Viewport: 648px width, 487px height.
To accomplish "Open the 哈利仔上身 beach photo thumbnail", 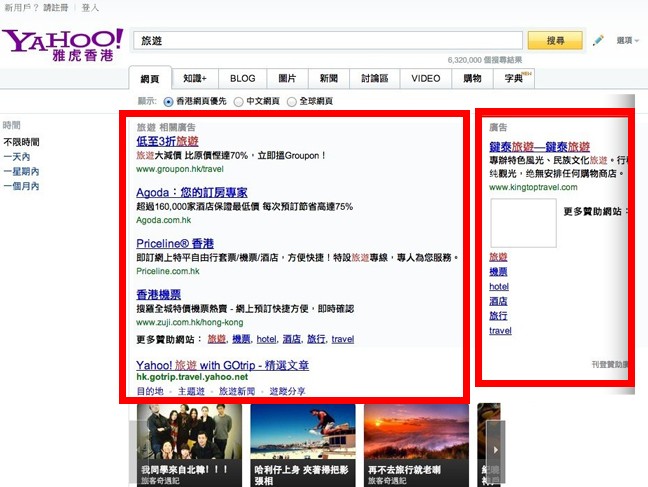I will [303, 445].
